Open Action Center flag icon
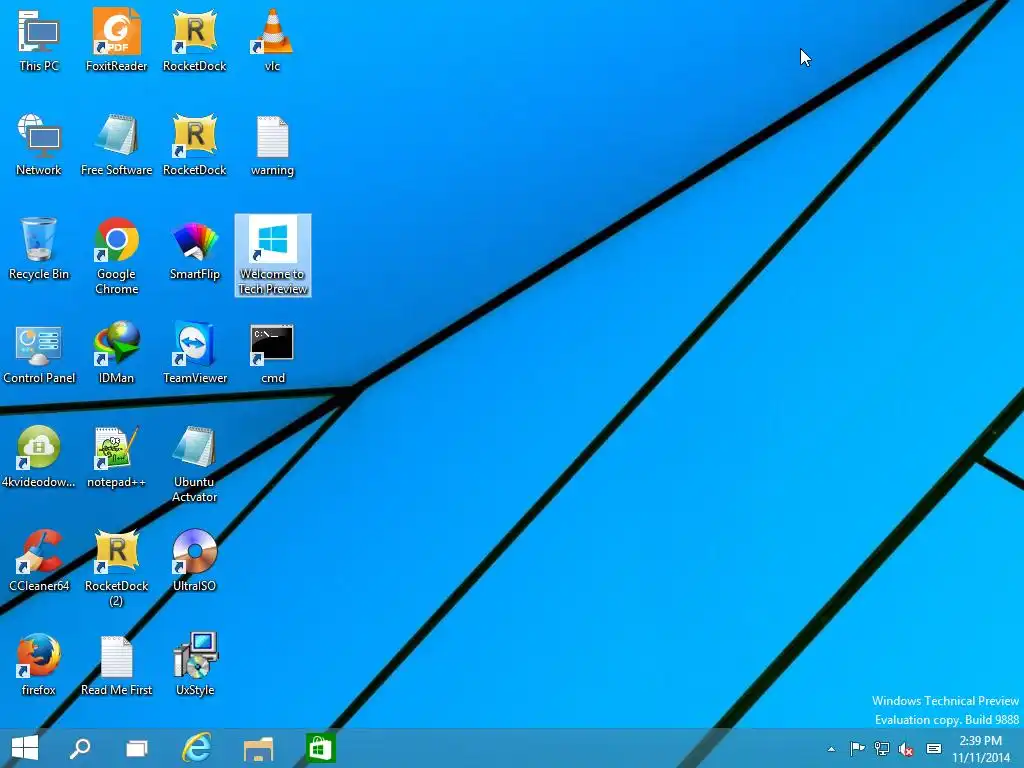1024x768 pixels. click(857, 749)
